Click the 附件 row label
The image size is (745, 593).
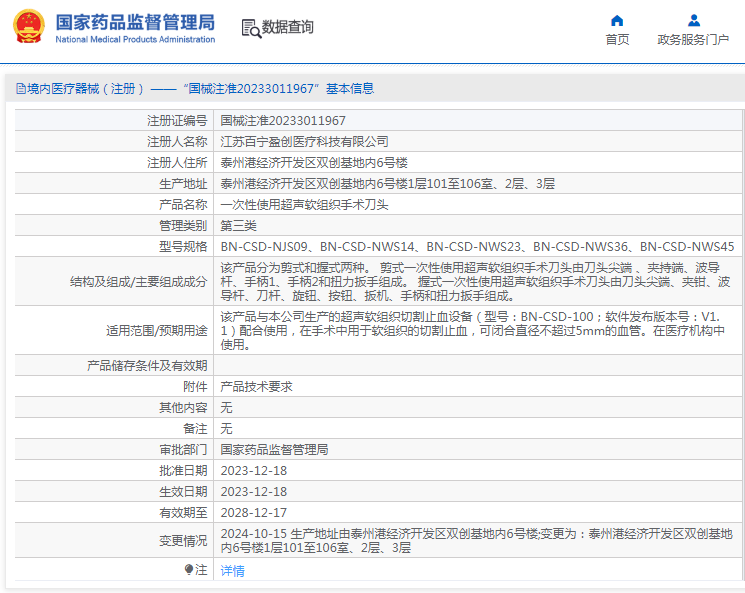click(195, 387)
